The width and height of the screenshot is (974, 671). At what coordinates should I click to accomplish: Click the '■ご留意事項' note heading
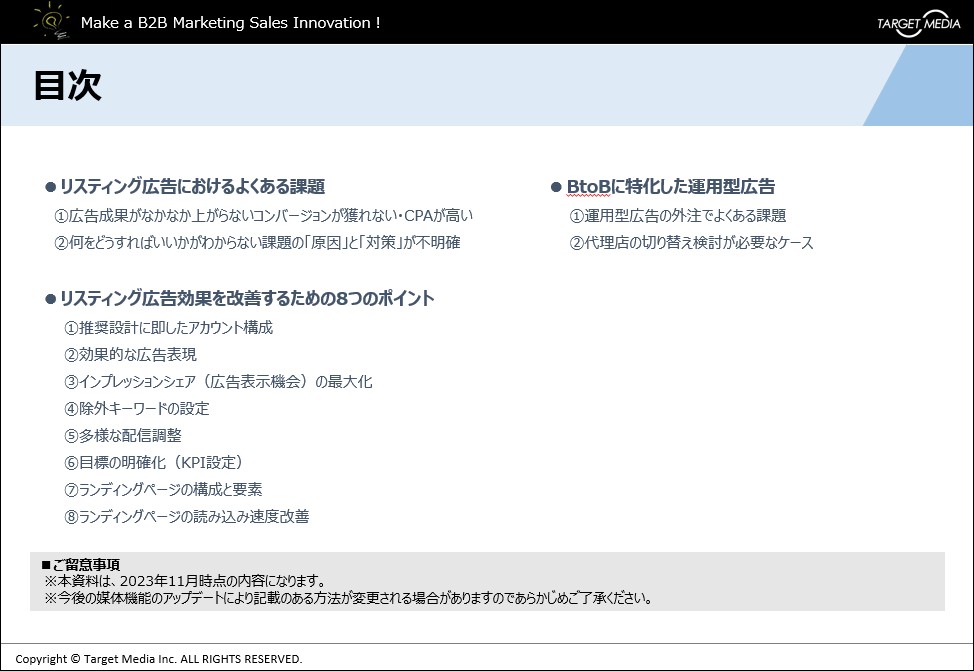click(81, 565)
